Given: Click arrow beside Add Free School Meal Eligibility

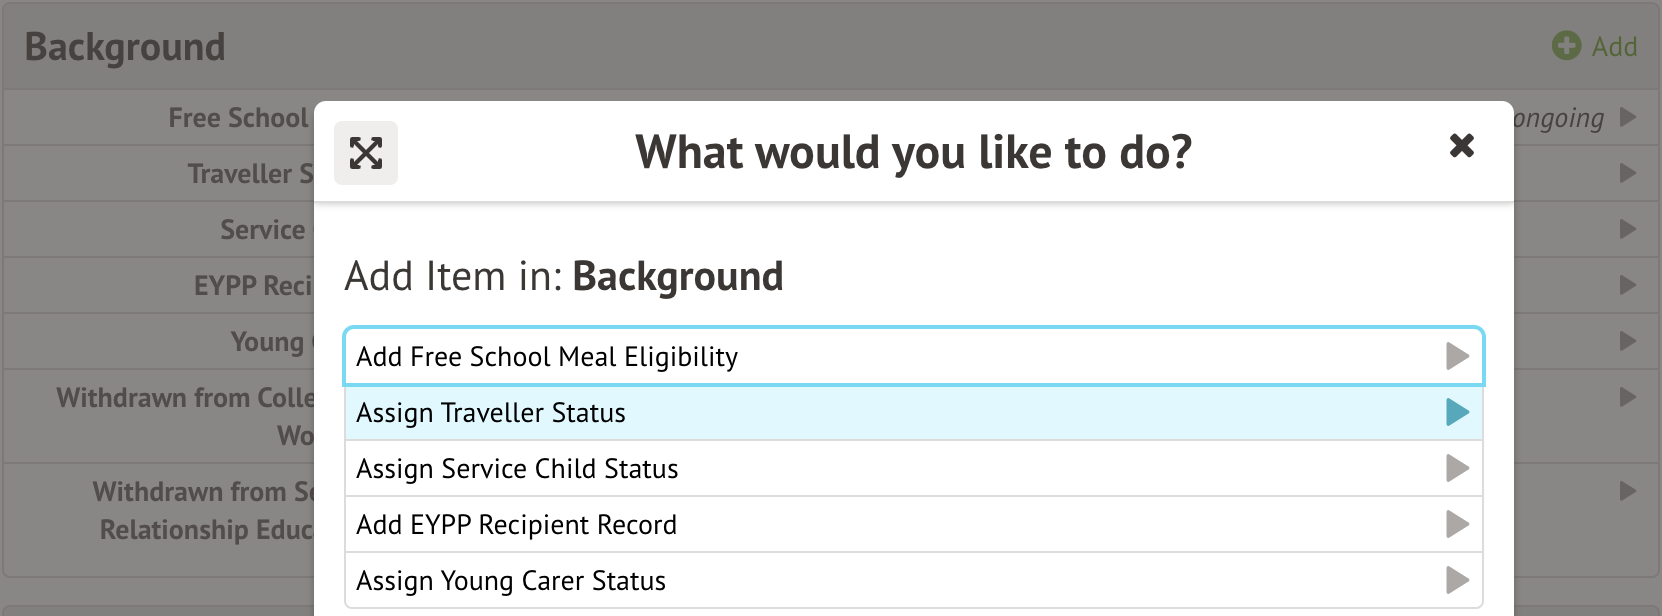Looking at the screenshot, I should [1457, 357].
